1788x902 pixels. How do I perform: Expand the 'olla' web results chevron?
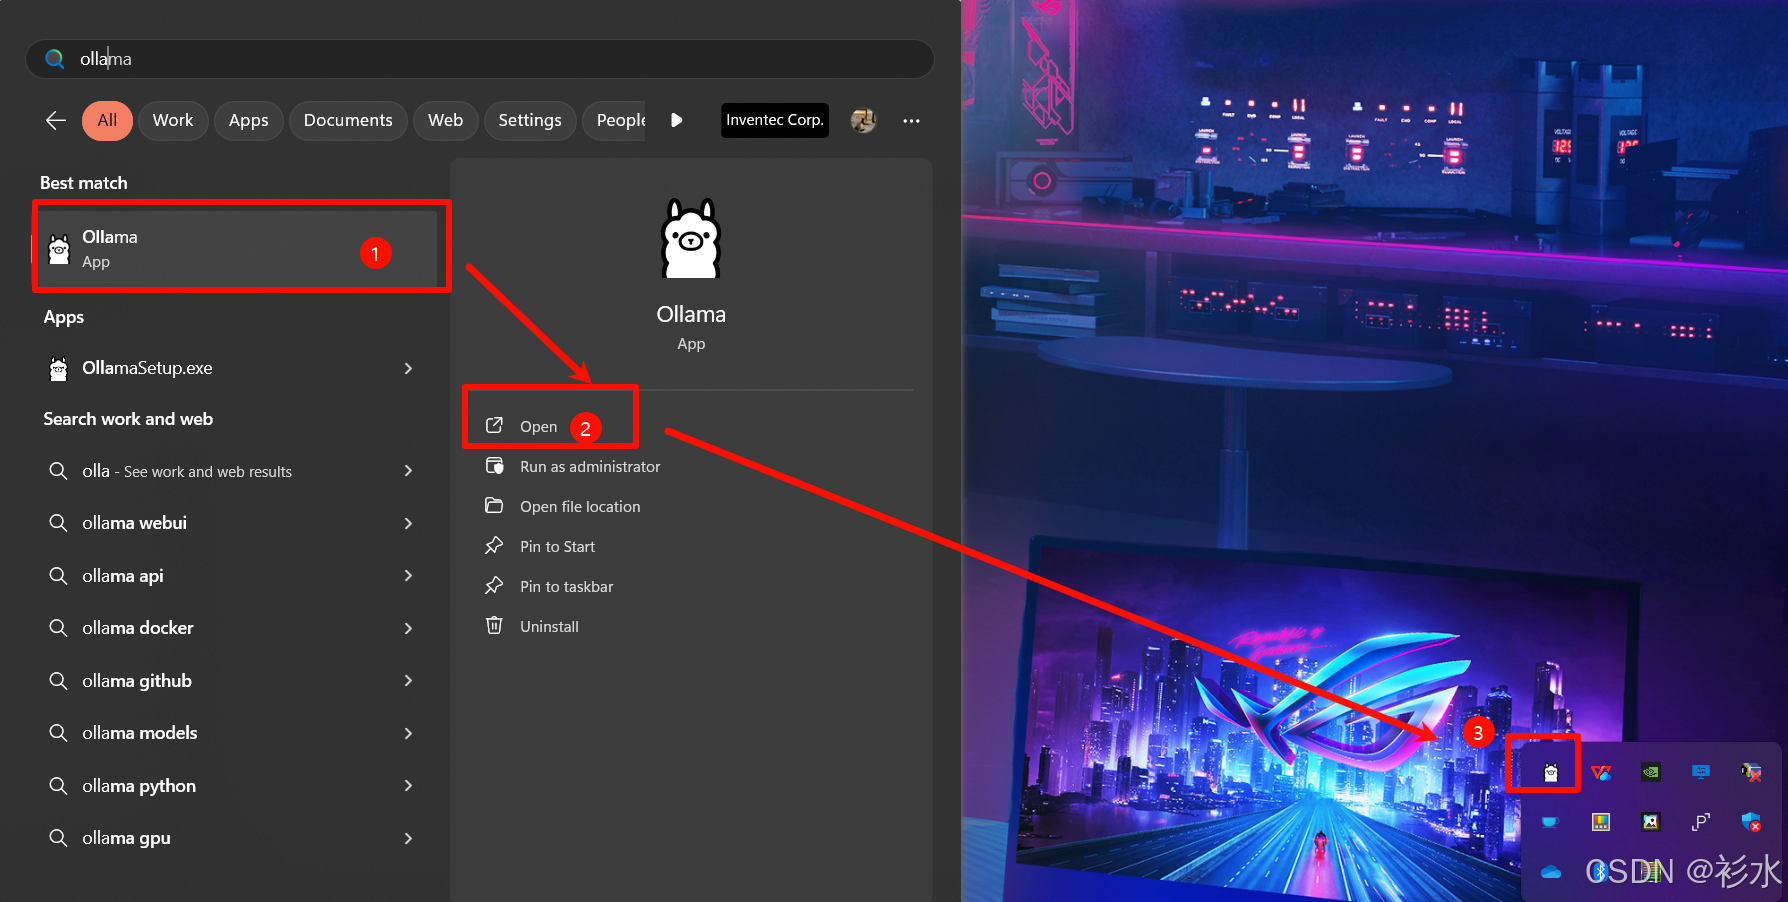(x=408, y=471)
